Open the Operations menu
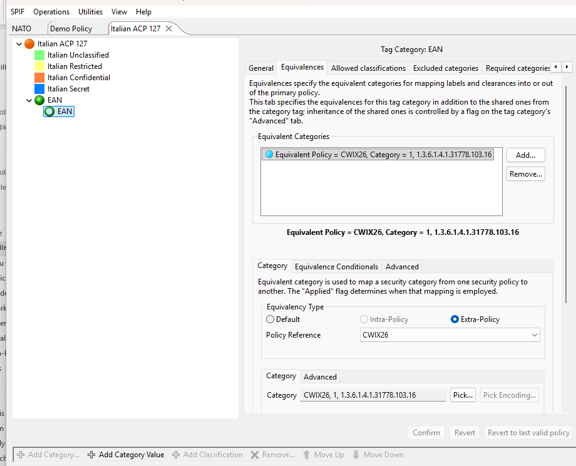Screen dimensions: 576x466 pos(51,12)
